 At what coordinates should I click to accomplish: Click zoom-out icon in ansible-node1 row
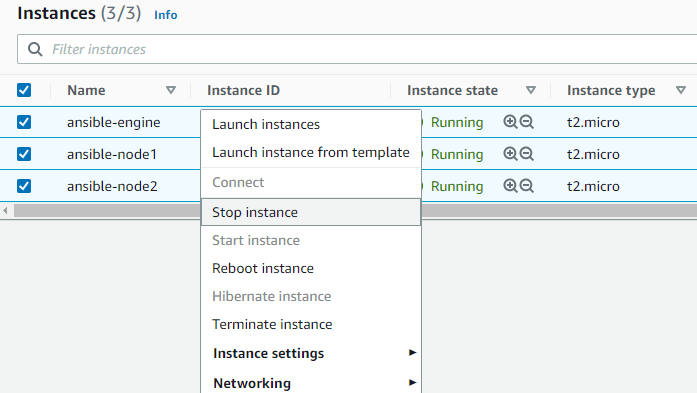(x=527, y=154)
